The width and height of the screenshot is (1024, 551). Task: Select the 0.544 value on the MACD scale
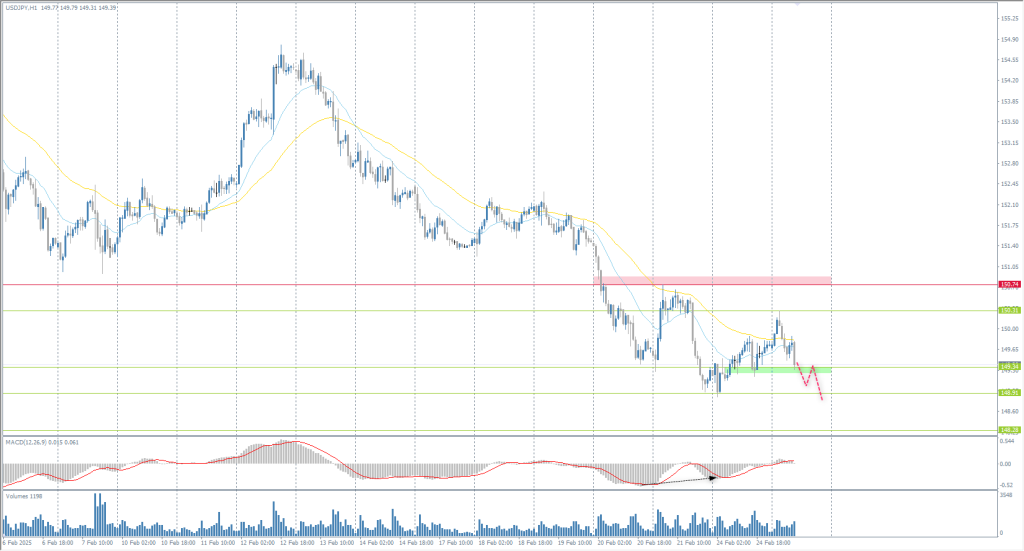(1007, 441)
